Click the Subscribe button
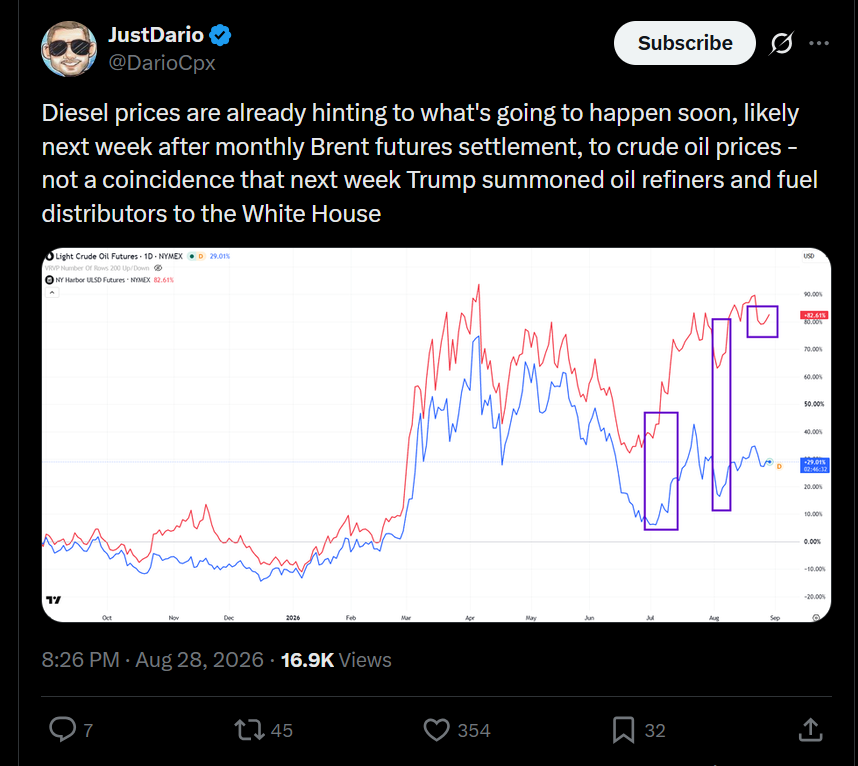 click(x=685, y=43)
